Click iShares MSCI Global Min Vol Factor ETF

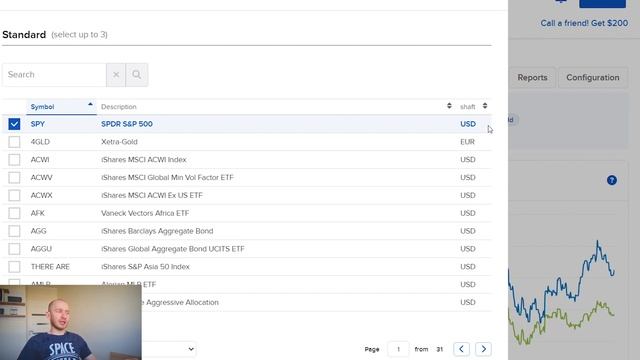pos(167,178)
